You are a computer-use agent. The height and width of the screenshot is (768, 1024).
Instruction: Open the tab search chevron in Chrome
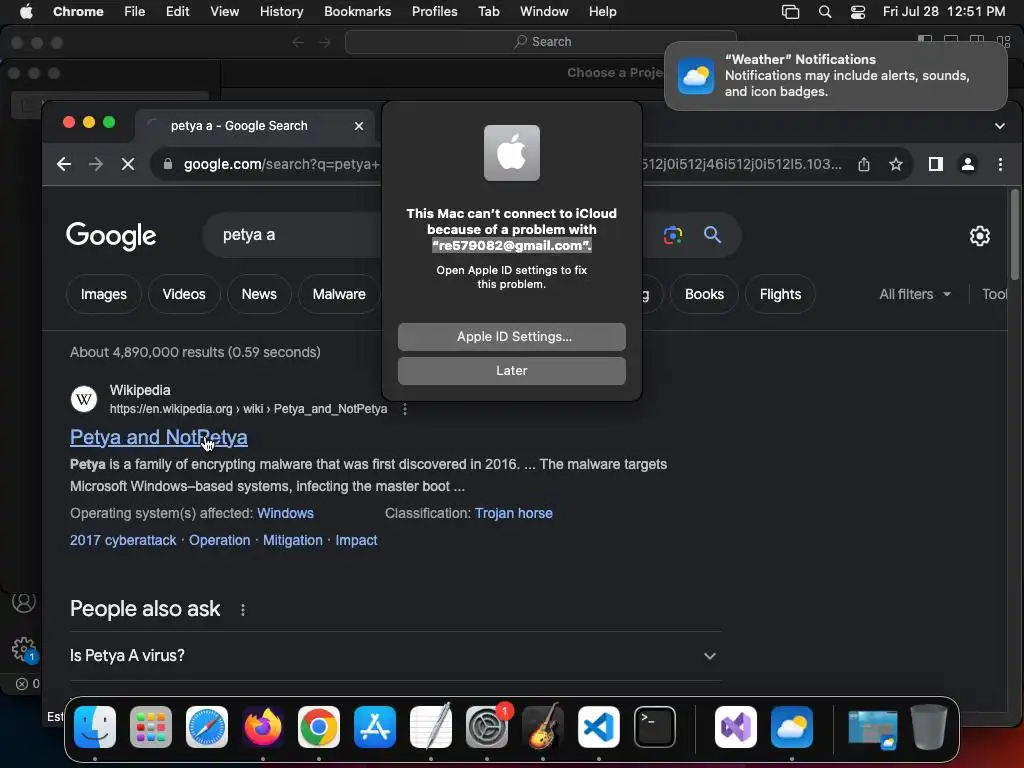[x=999, y=126]
